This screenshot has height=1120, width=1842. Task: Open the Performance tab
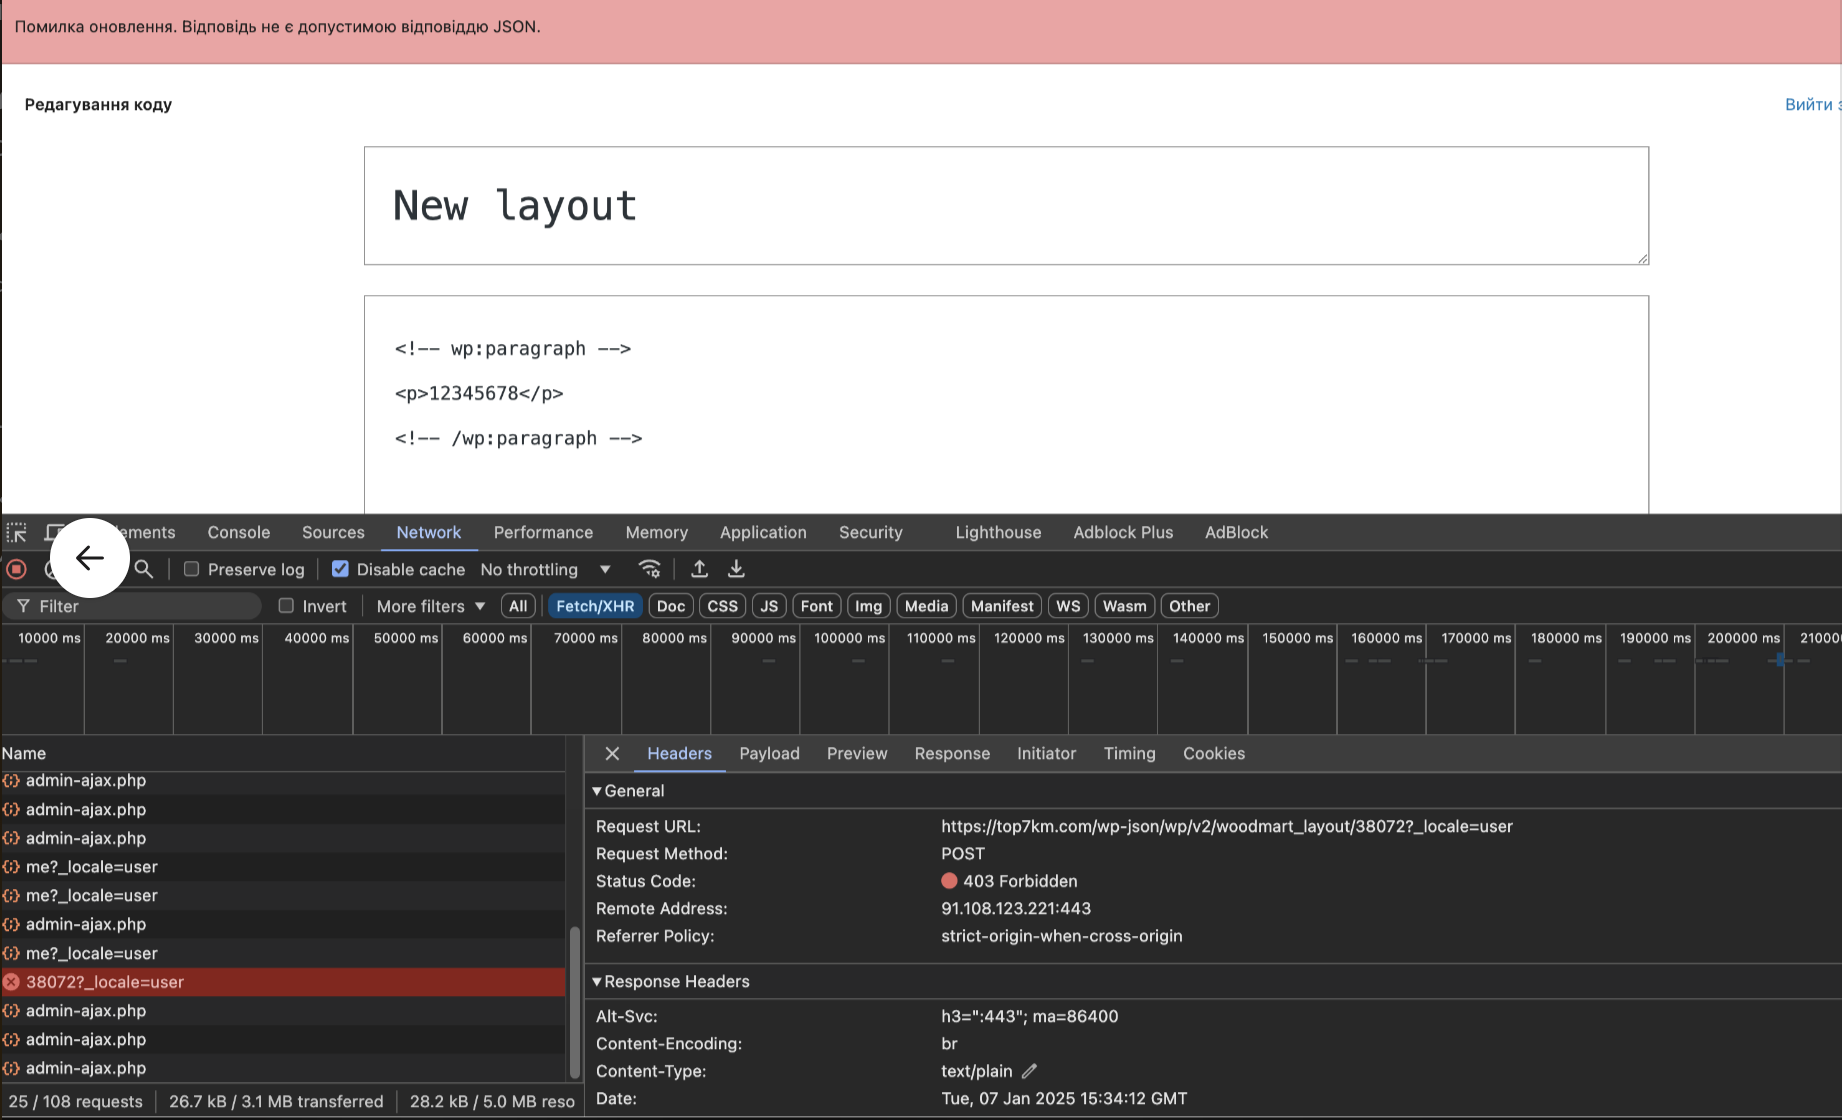click(543, 532)
